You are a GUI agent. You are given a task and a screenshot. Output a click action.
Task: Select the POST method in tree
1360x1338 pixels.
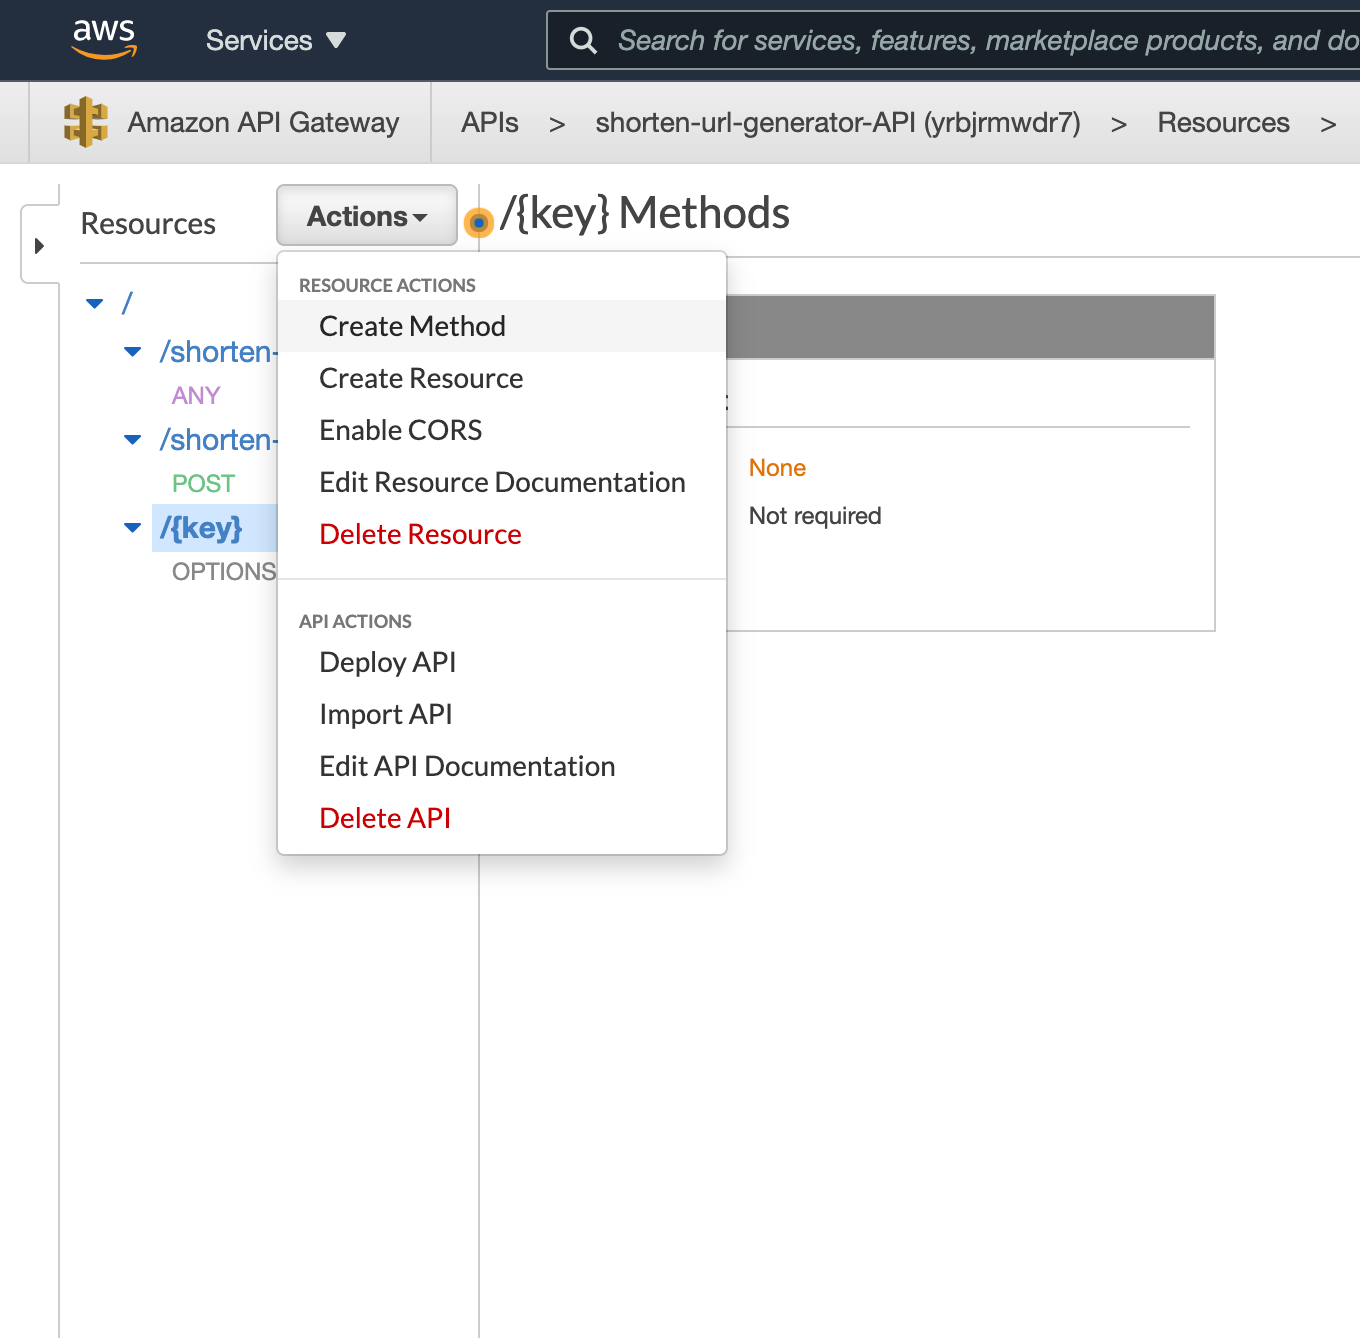[x=203, y=484]
